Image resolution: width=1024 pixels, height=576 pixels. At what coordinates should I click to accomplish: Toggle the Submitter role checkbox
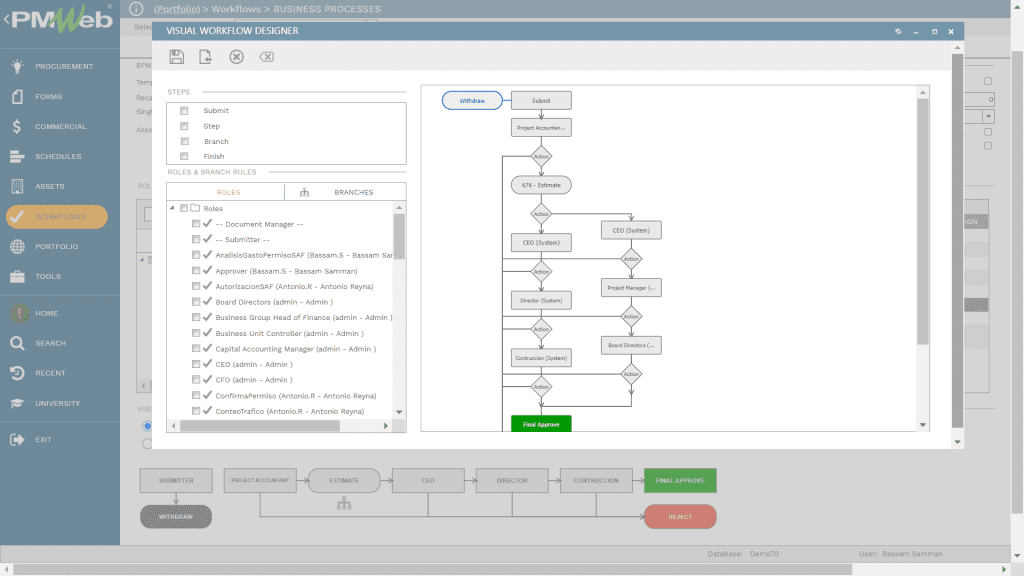tap(196, 239)
